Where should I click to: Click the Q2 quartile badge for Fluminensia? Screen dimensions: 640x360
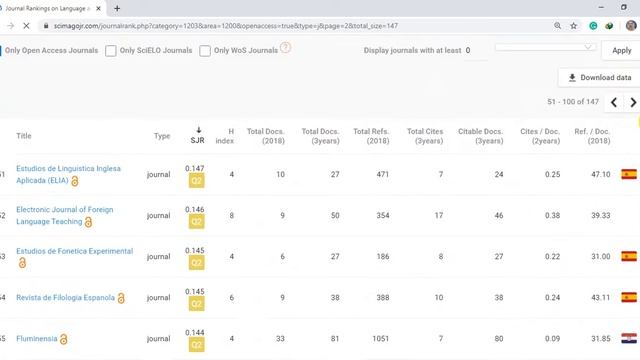(x=196, y=344)
